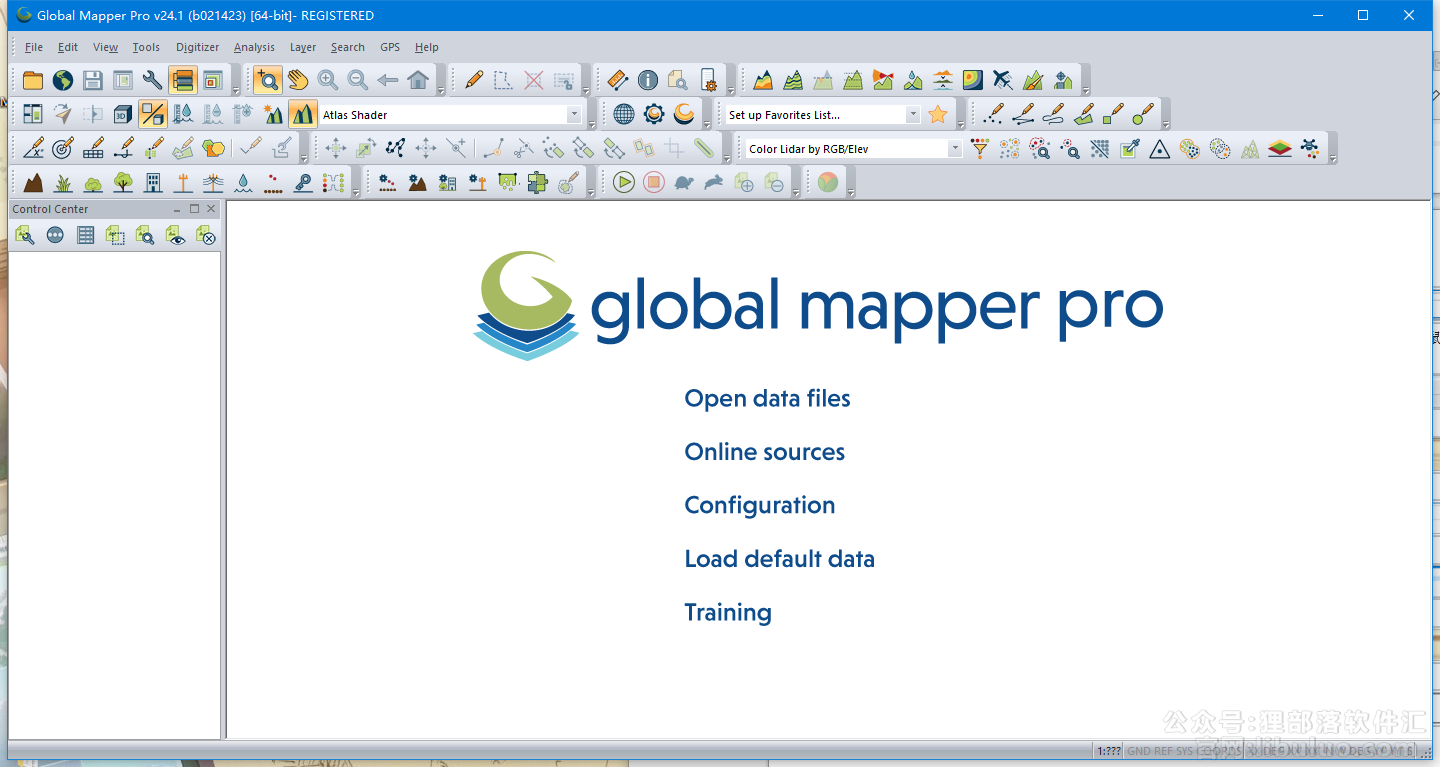This screenshot has height=767, width=1440.
Task: Click the jigsaw puzzle piece icon
Action: click(538, 183)
